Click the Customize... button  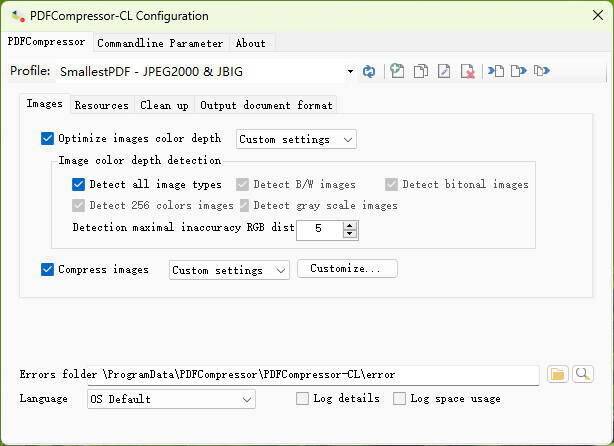coord(347,269)
